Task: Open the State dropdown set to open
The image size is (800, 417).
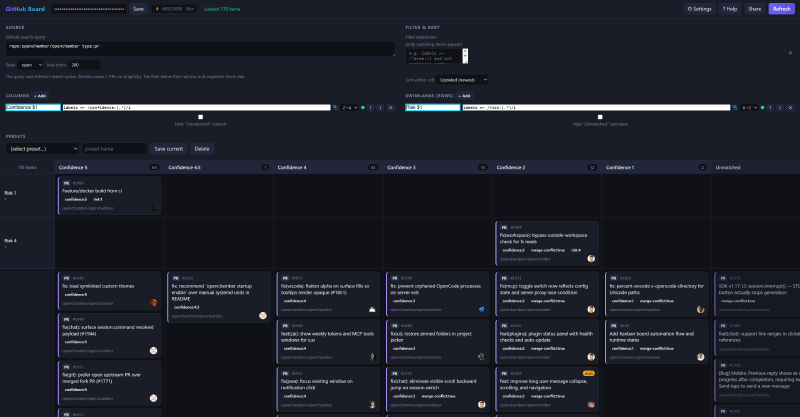Action: 30,65
